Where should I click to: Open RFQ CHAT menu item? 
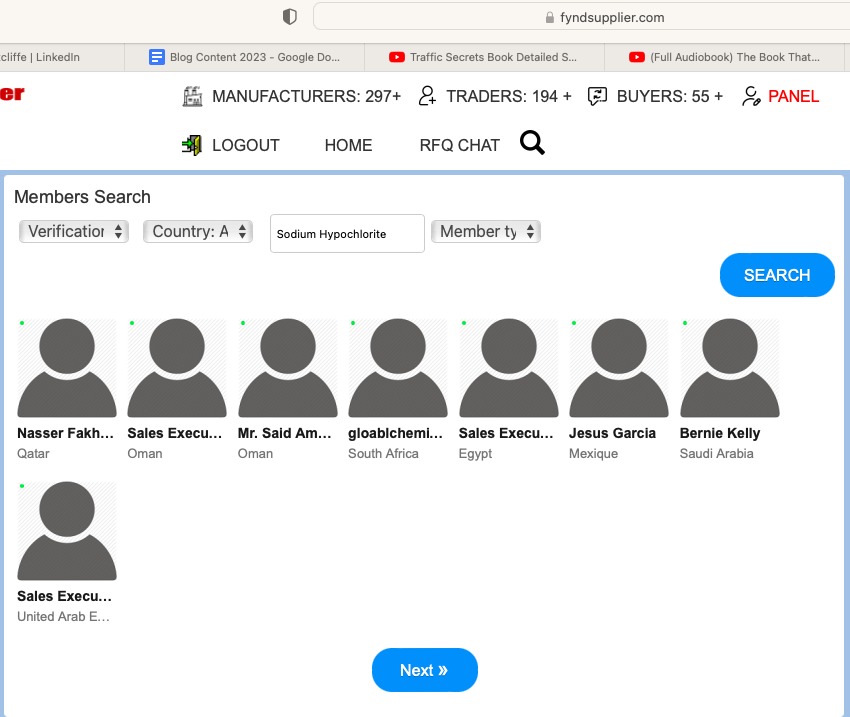point(460,145)
